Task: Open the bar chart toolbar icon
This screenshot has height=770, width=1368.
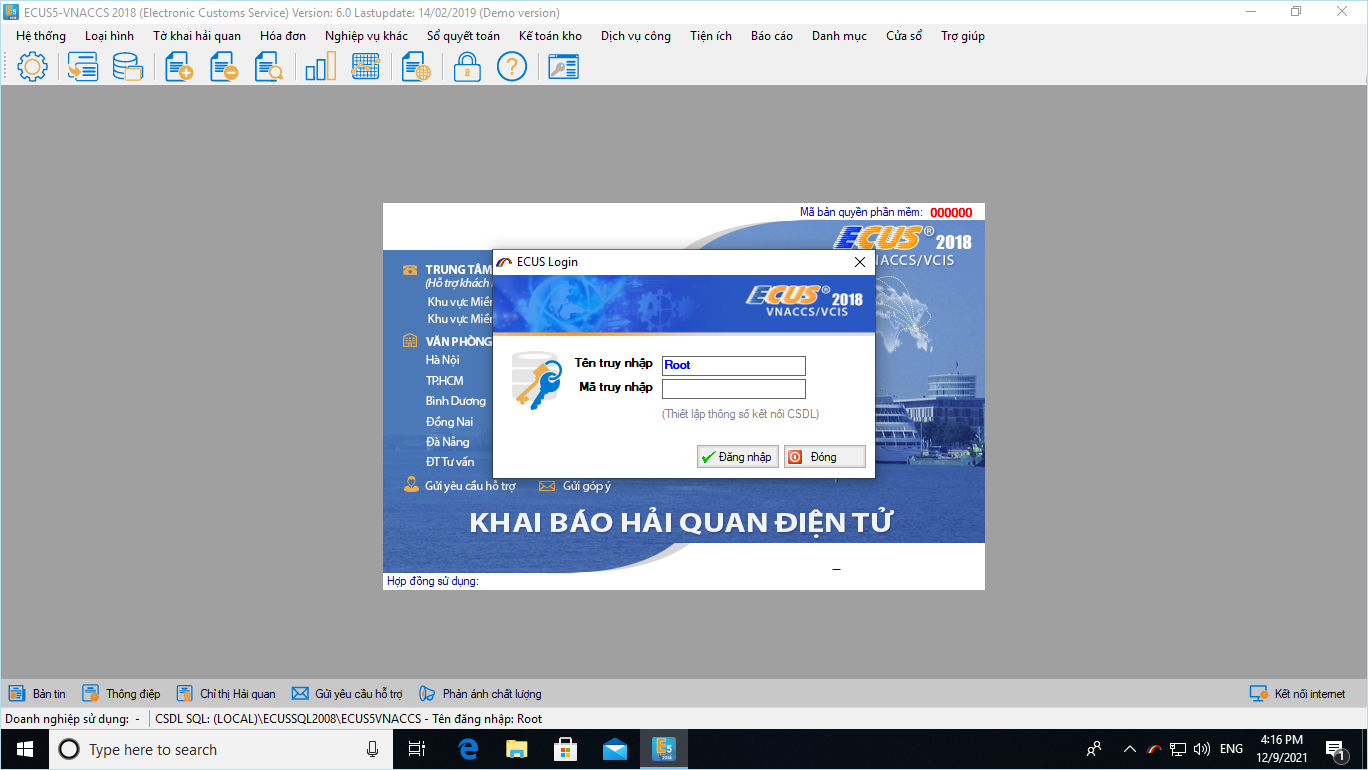Action: pos(320,67)
